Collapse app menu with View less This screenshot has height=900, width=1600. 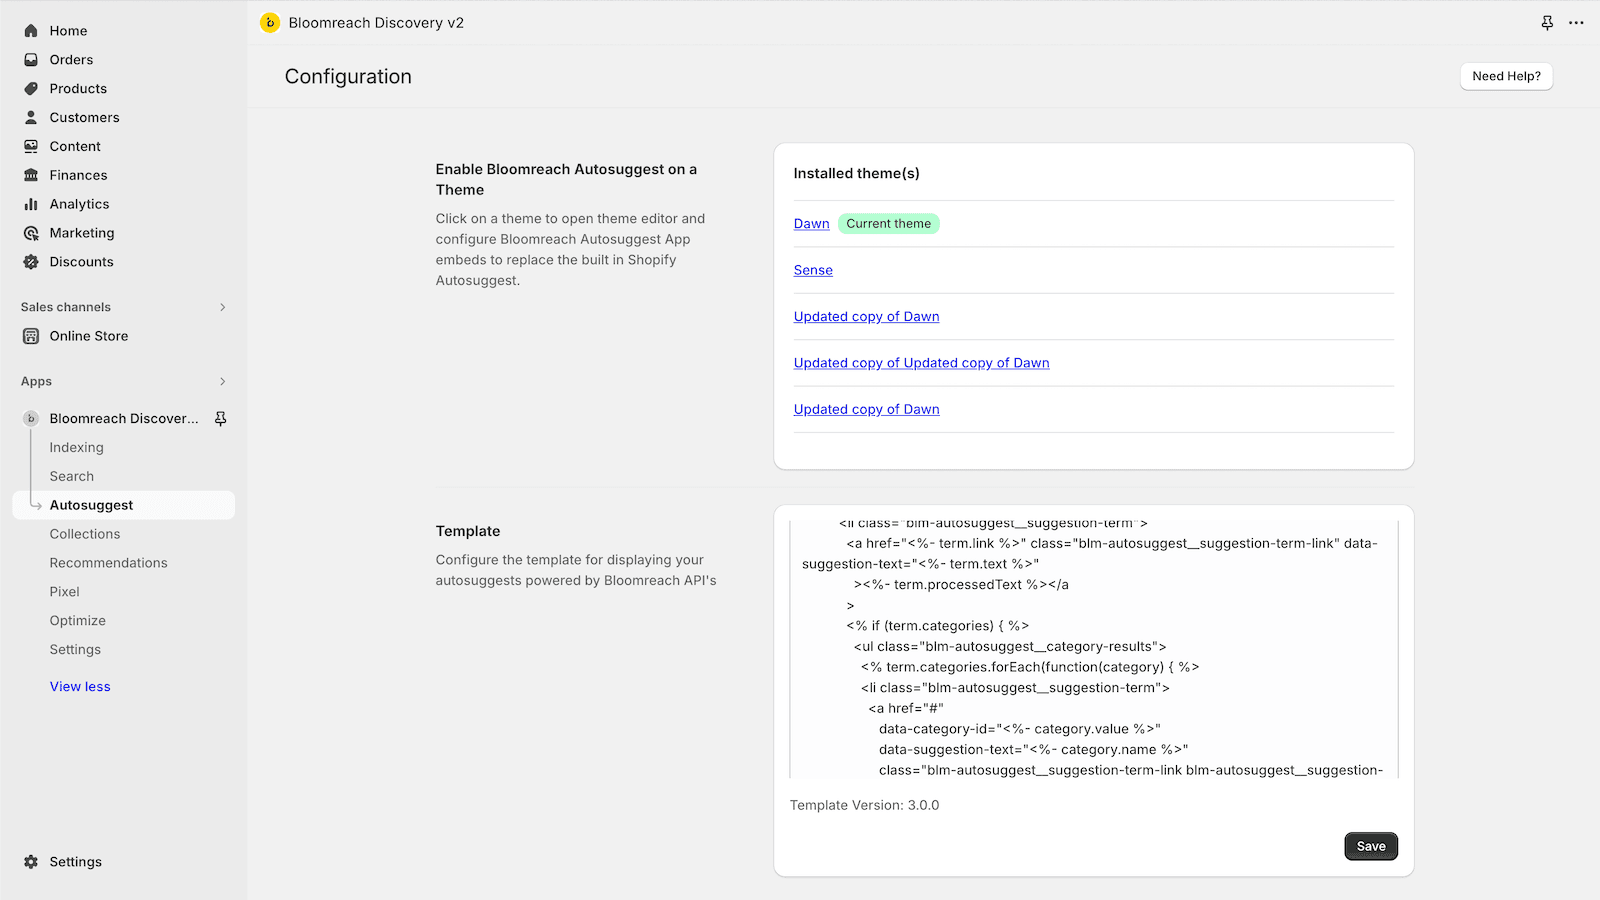click(80, 687)
